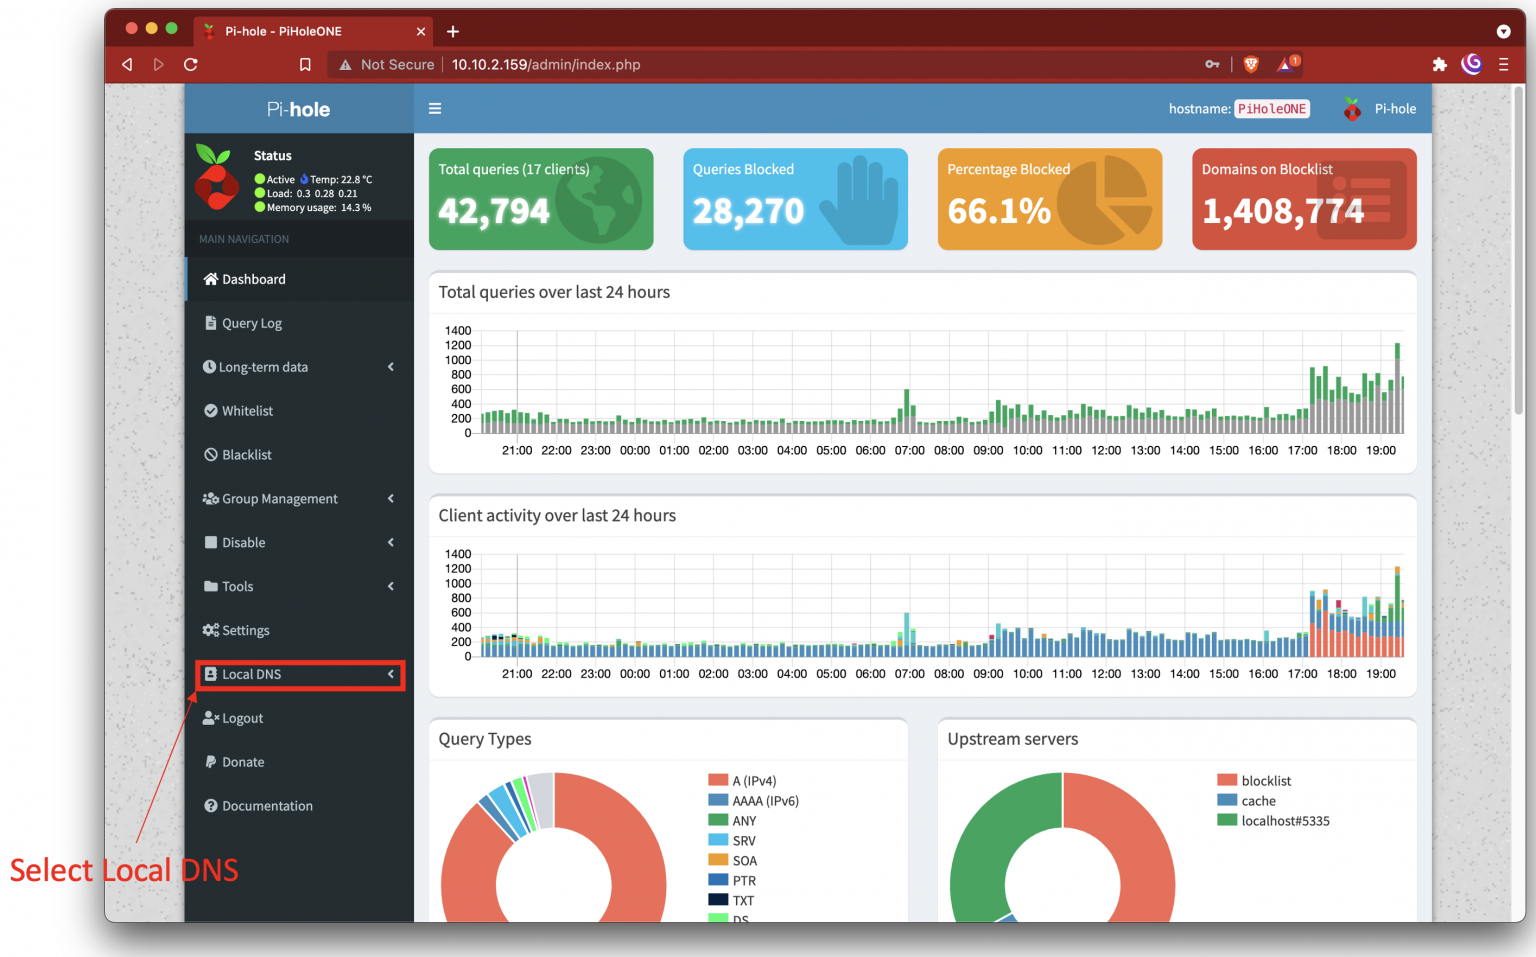Open the Query Log page

pos(251,323)
